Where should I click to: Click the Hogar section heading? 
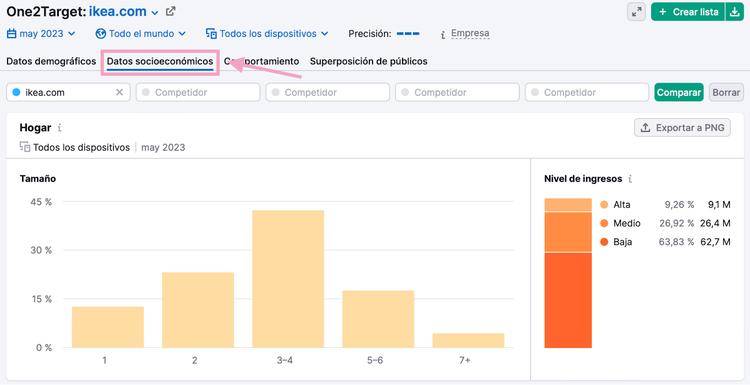coord(35,128)
